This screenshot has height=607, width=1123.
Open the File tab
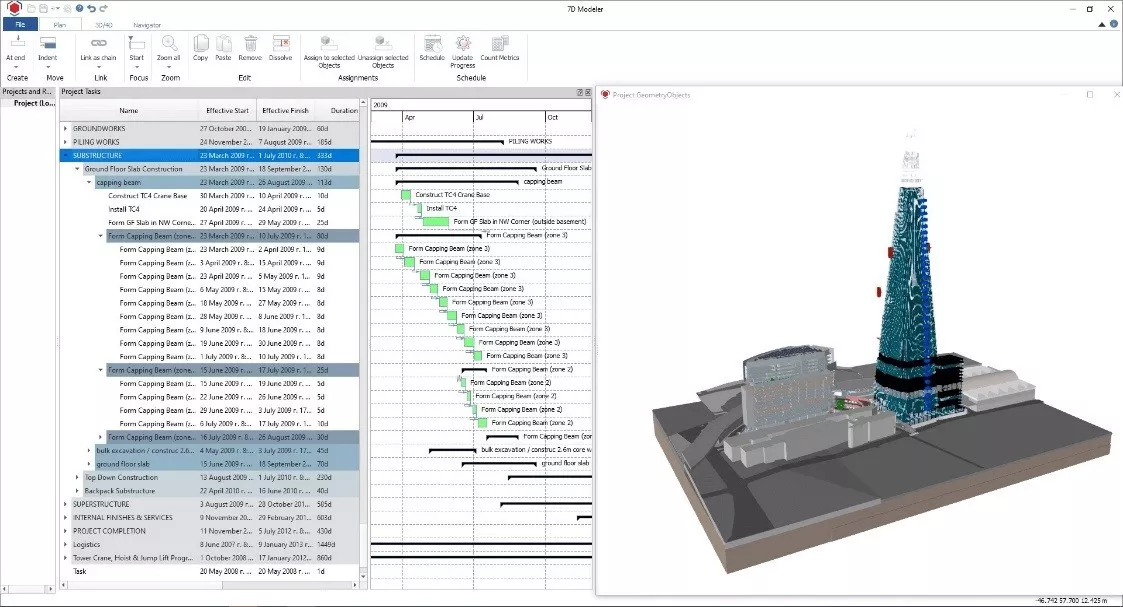click(x=19, y=24)
